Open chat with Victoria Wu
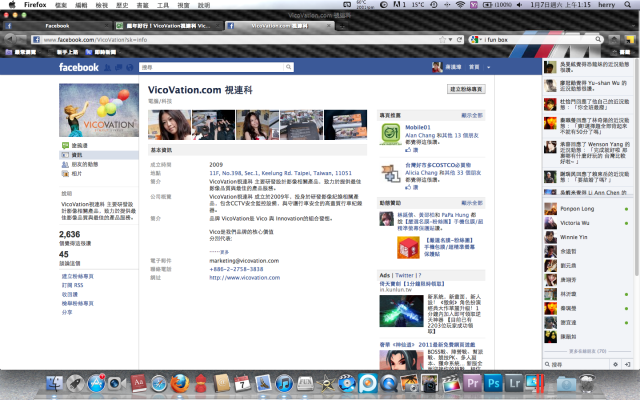The width and height of the screenshot is (640, 400). tap(587, 223)
